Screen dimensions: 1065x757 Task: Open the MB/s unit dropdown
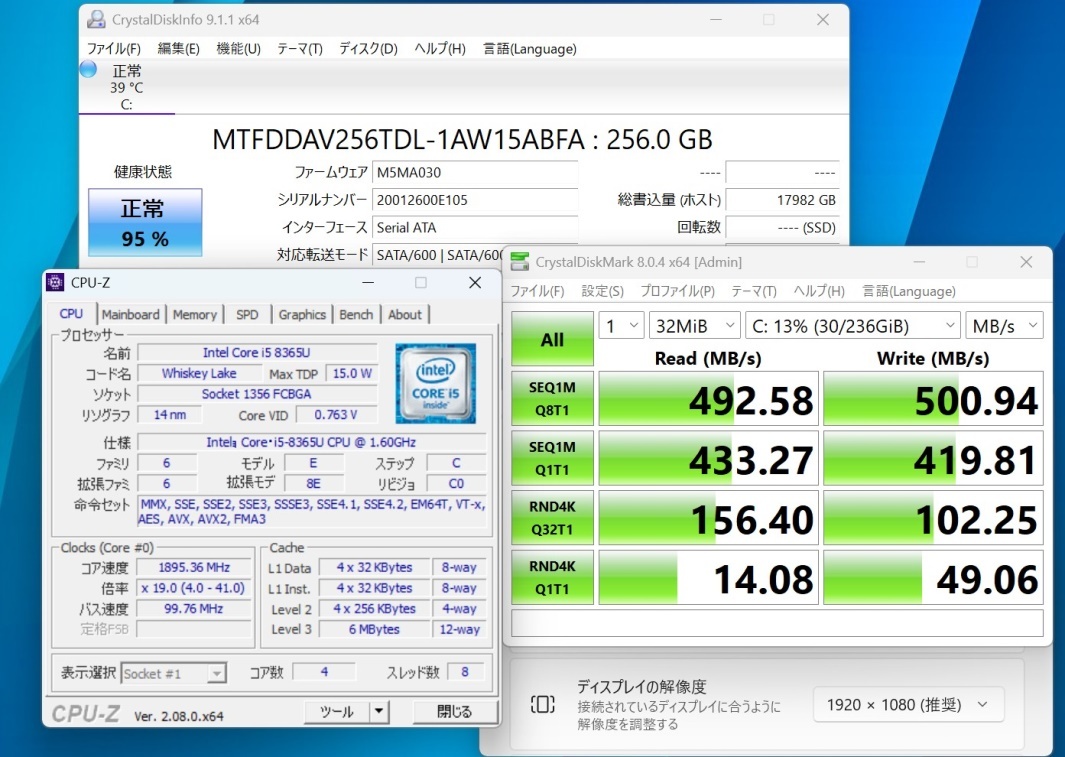click(1004, 326)
